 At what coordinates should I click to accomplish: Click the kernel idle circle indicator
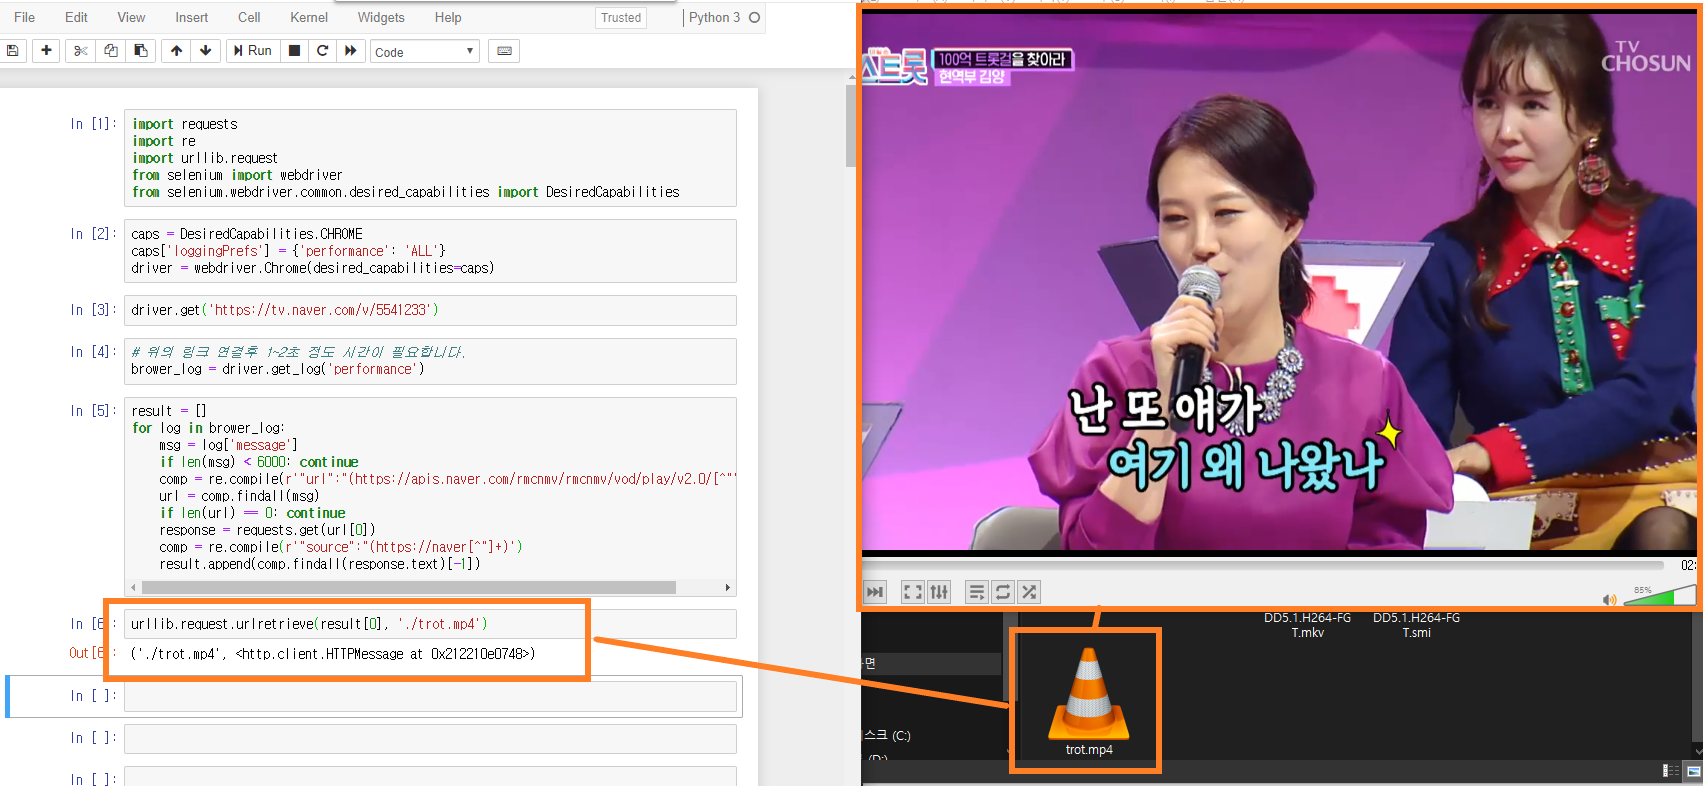(755, 17)
